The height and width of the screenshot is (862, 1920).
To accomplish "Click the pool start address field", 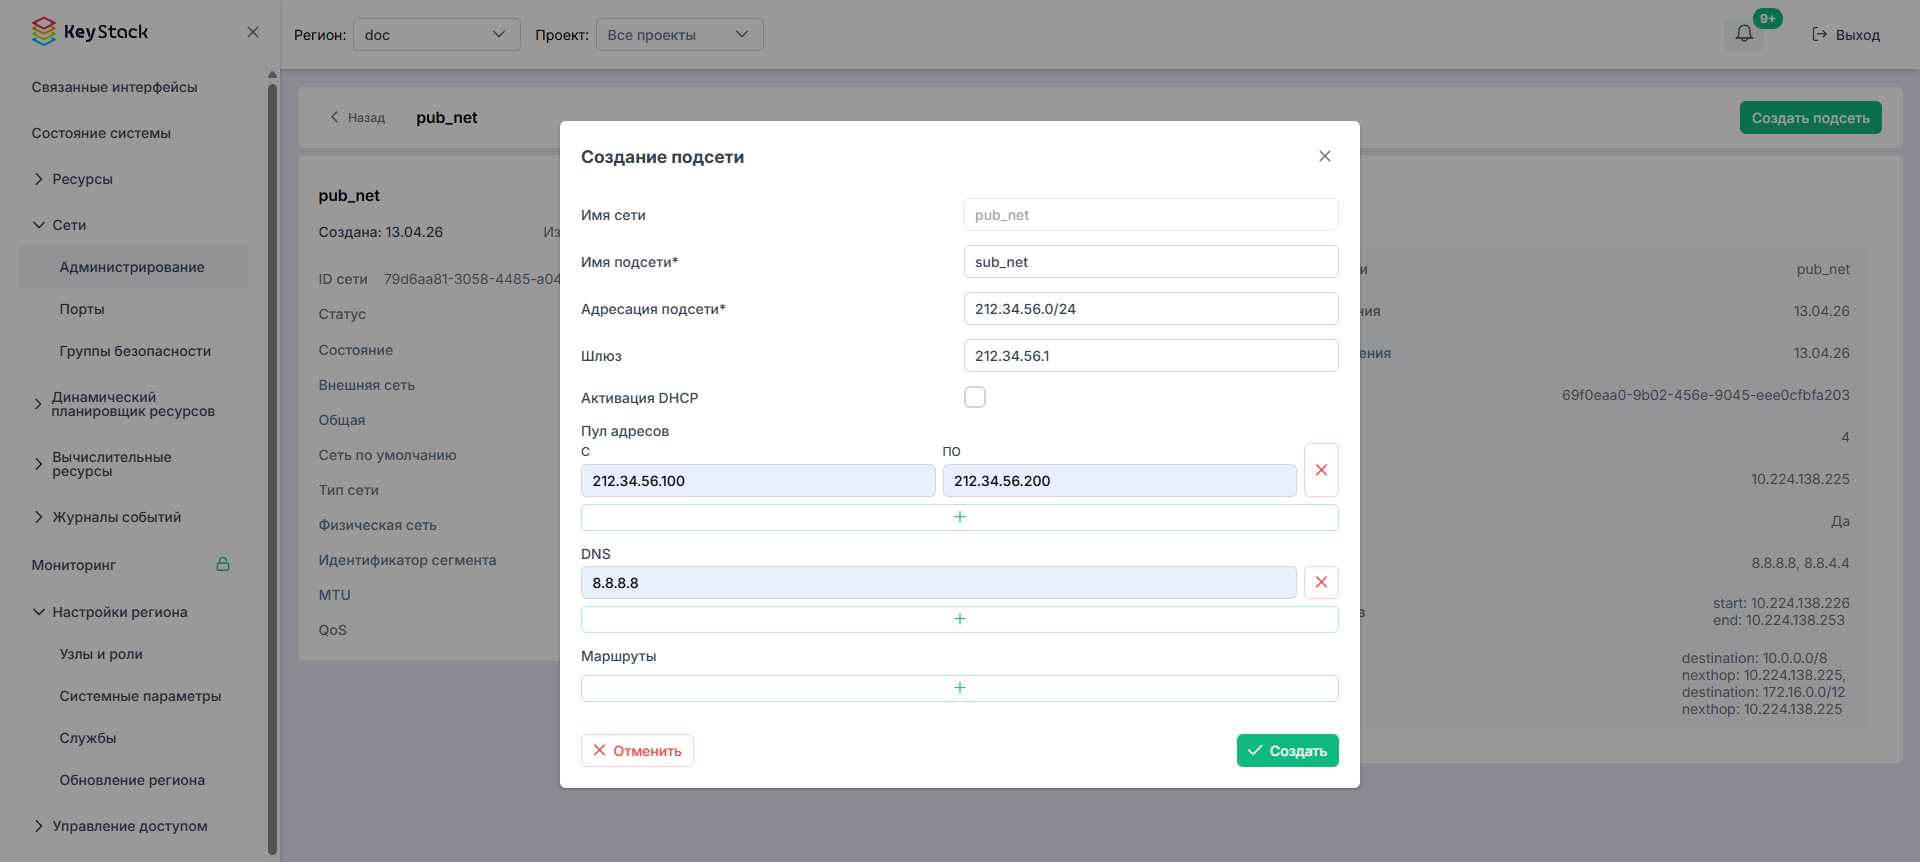I will point(758,481).
